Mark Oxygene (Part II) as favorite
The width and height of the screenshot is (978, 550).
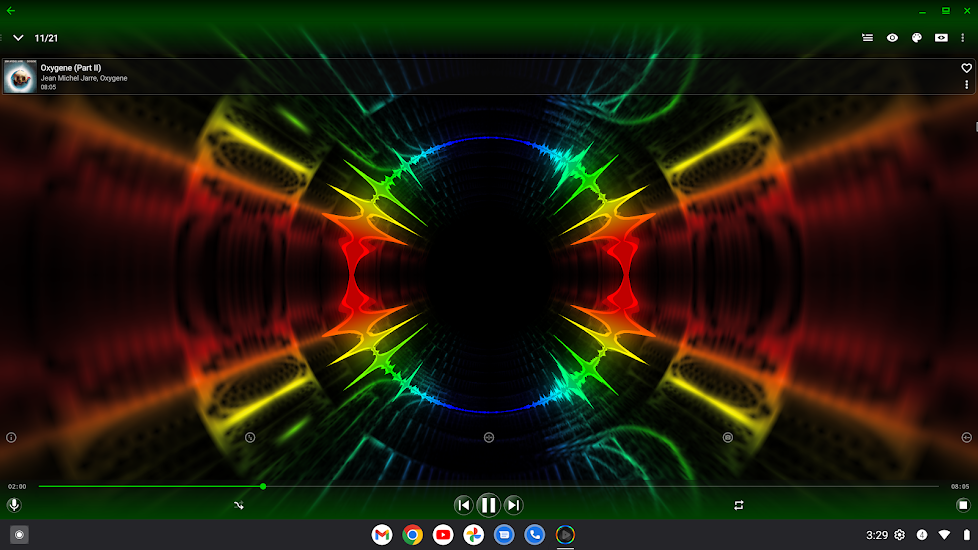(x=966, y=68)
